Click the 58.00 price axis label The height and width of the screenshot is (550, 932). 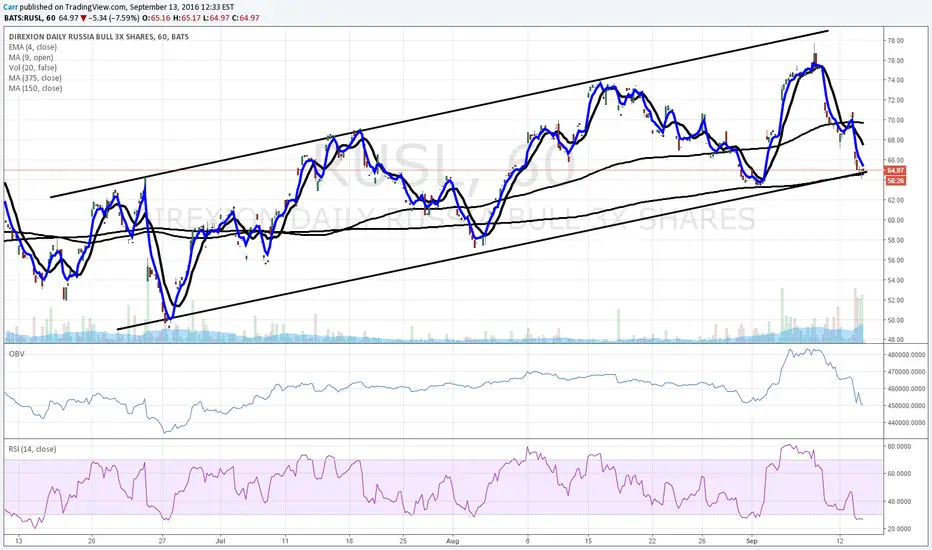tap(896, 240)
